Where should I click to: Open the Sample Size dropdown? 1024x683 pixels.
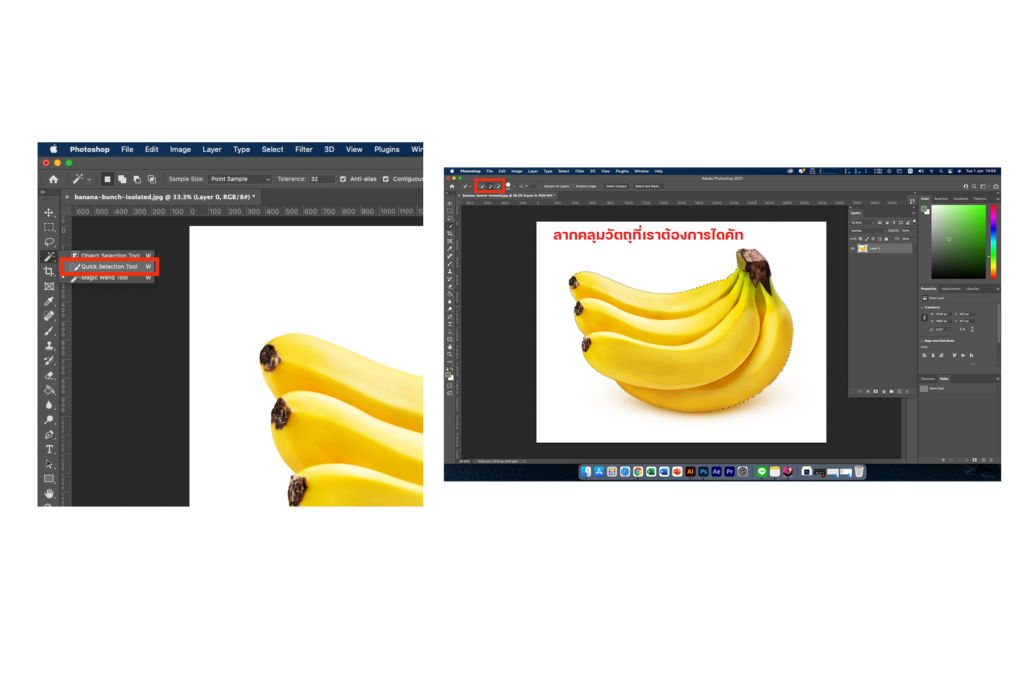coord(240,179)
